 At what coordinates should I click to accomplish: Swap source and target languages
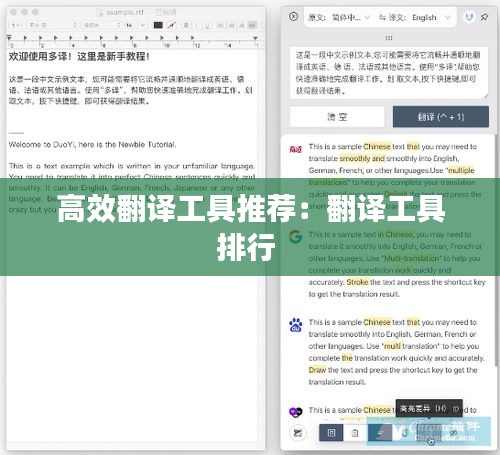(382, 17)
